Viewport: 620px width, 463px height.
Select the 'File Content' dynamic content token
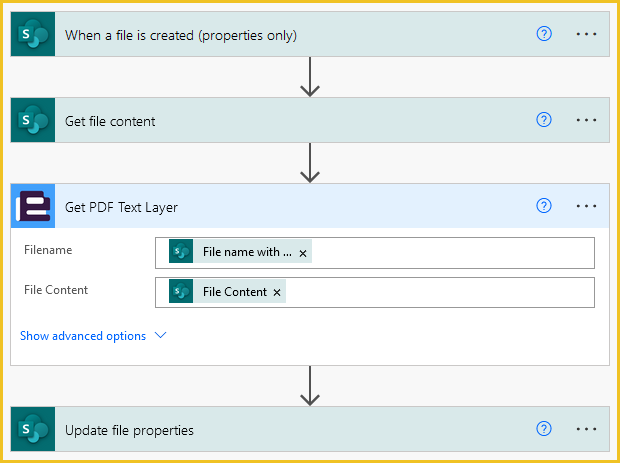click(x=227, y=291)
